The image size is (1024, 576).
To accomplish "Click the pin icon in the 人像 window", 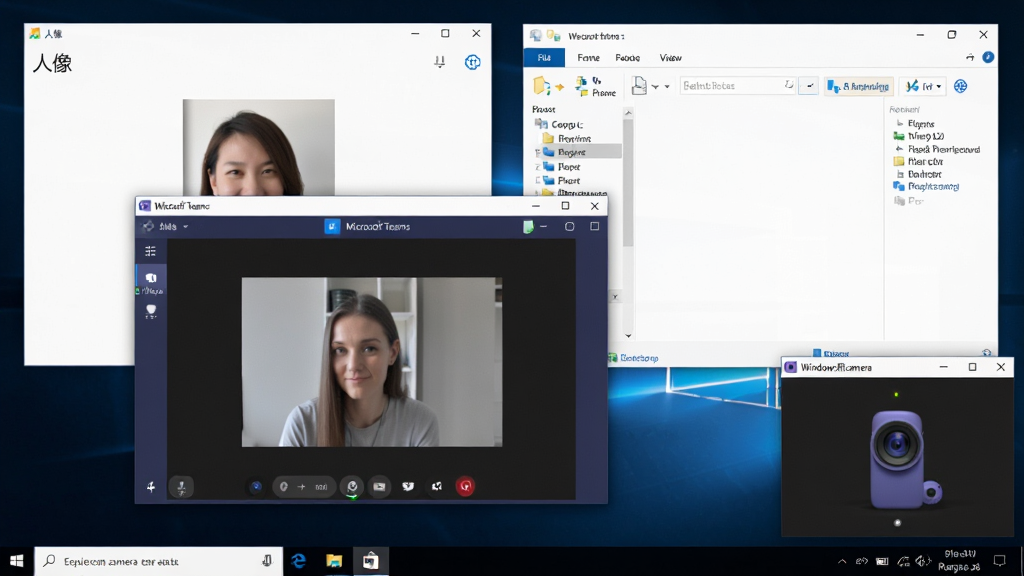I will pyautogui.click(x=440, y=62).
